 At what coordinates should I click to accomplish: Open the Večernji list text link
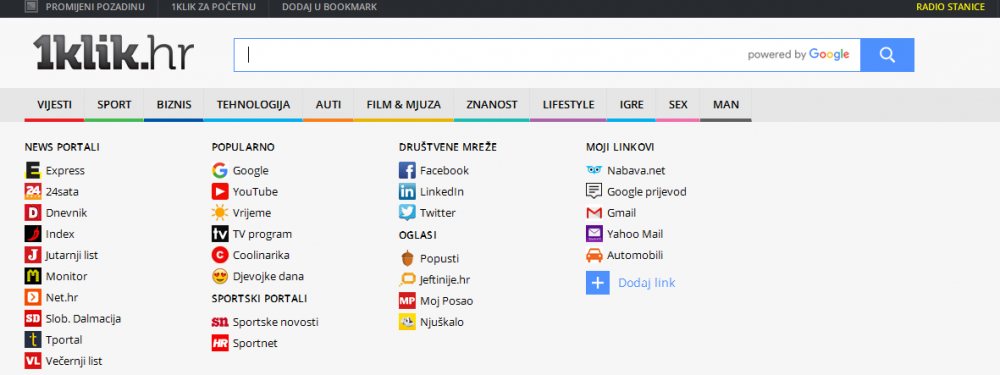tap(74, 360)
